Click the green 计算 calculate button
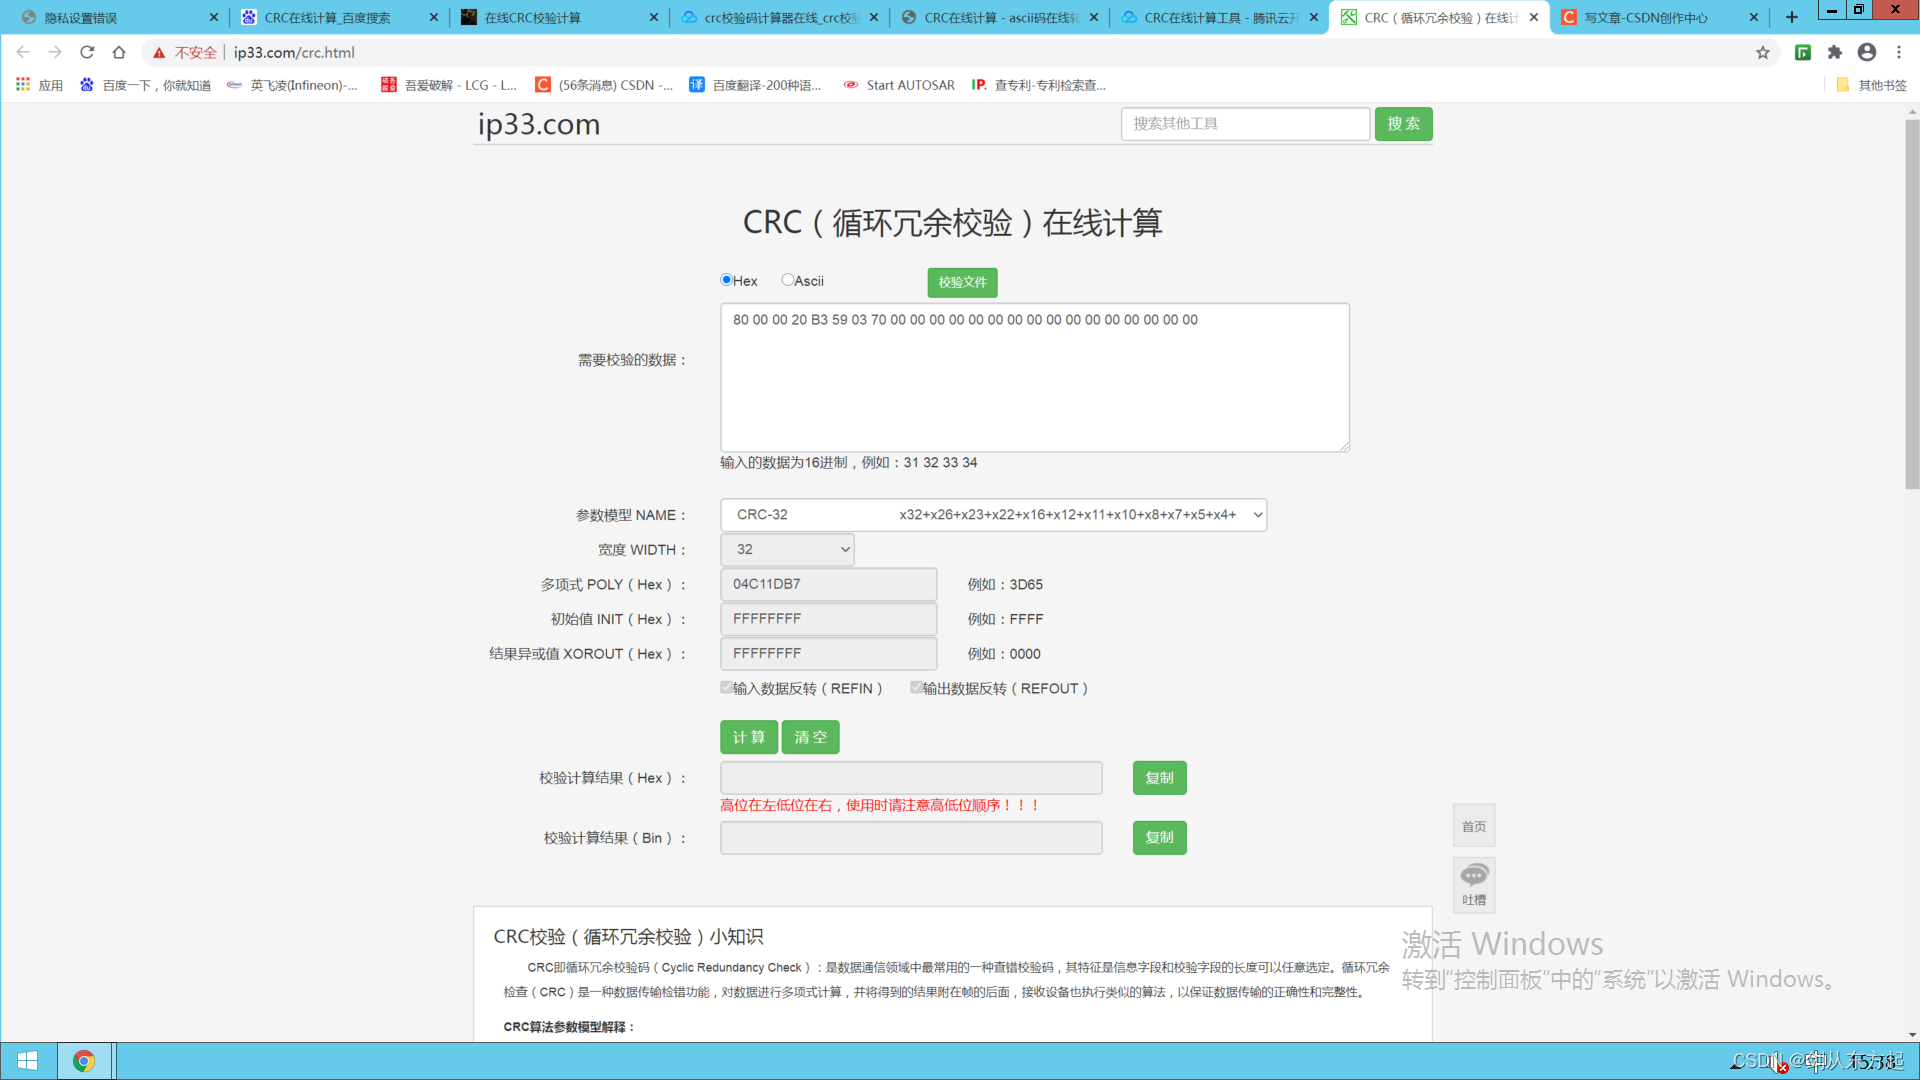Image resolution: width=1920 pixels, height=1080 pixels. pyautogui.click(x=748, y=737)
